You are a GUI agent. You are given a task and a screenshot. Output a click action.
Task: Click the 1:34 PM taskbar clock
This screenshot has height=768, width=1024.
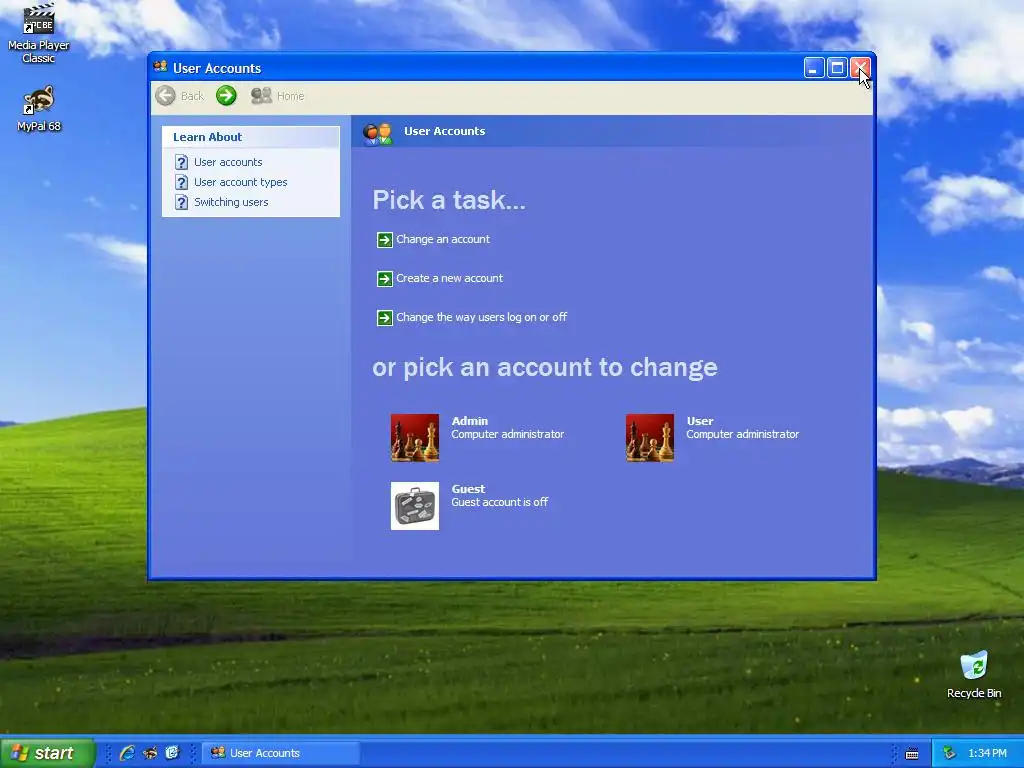click(x=987, y=753)
